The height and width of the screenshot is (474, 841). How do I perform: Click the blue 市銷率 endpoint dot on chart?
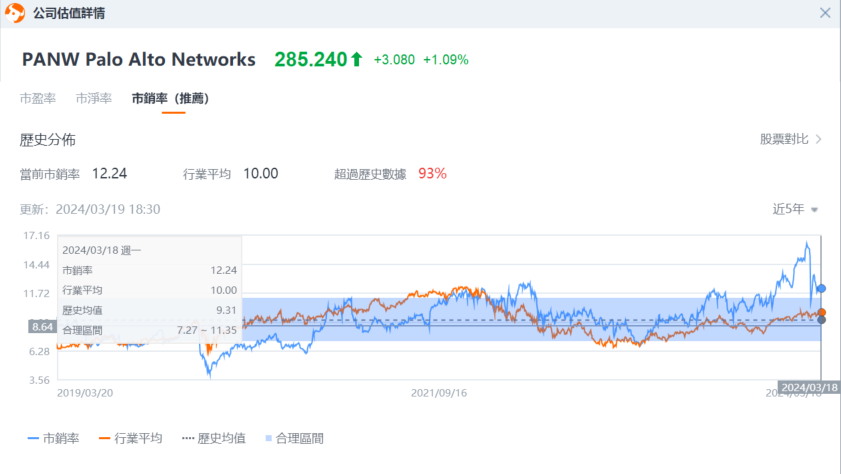pyautogui.click(x=821, y=289)
